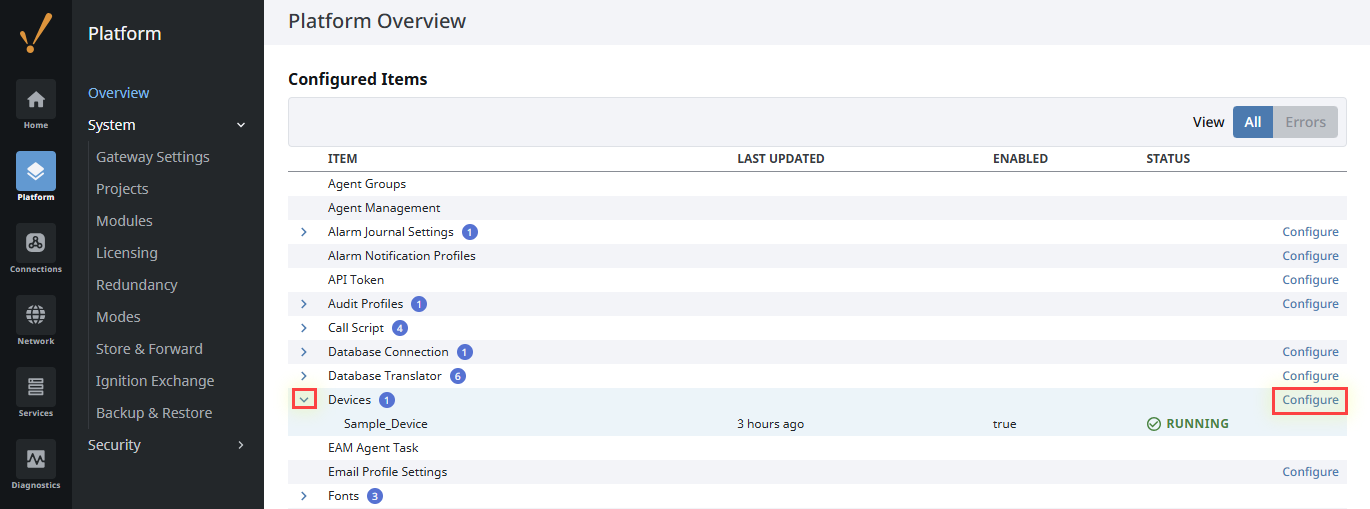Open Store & Forward in sidebar
The image size is (1370, 509).
149,349
